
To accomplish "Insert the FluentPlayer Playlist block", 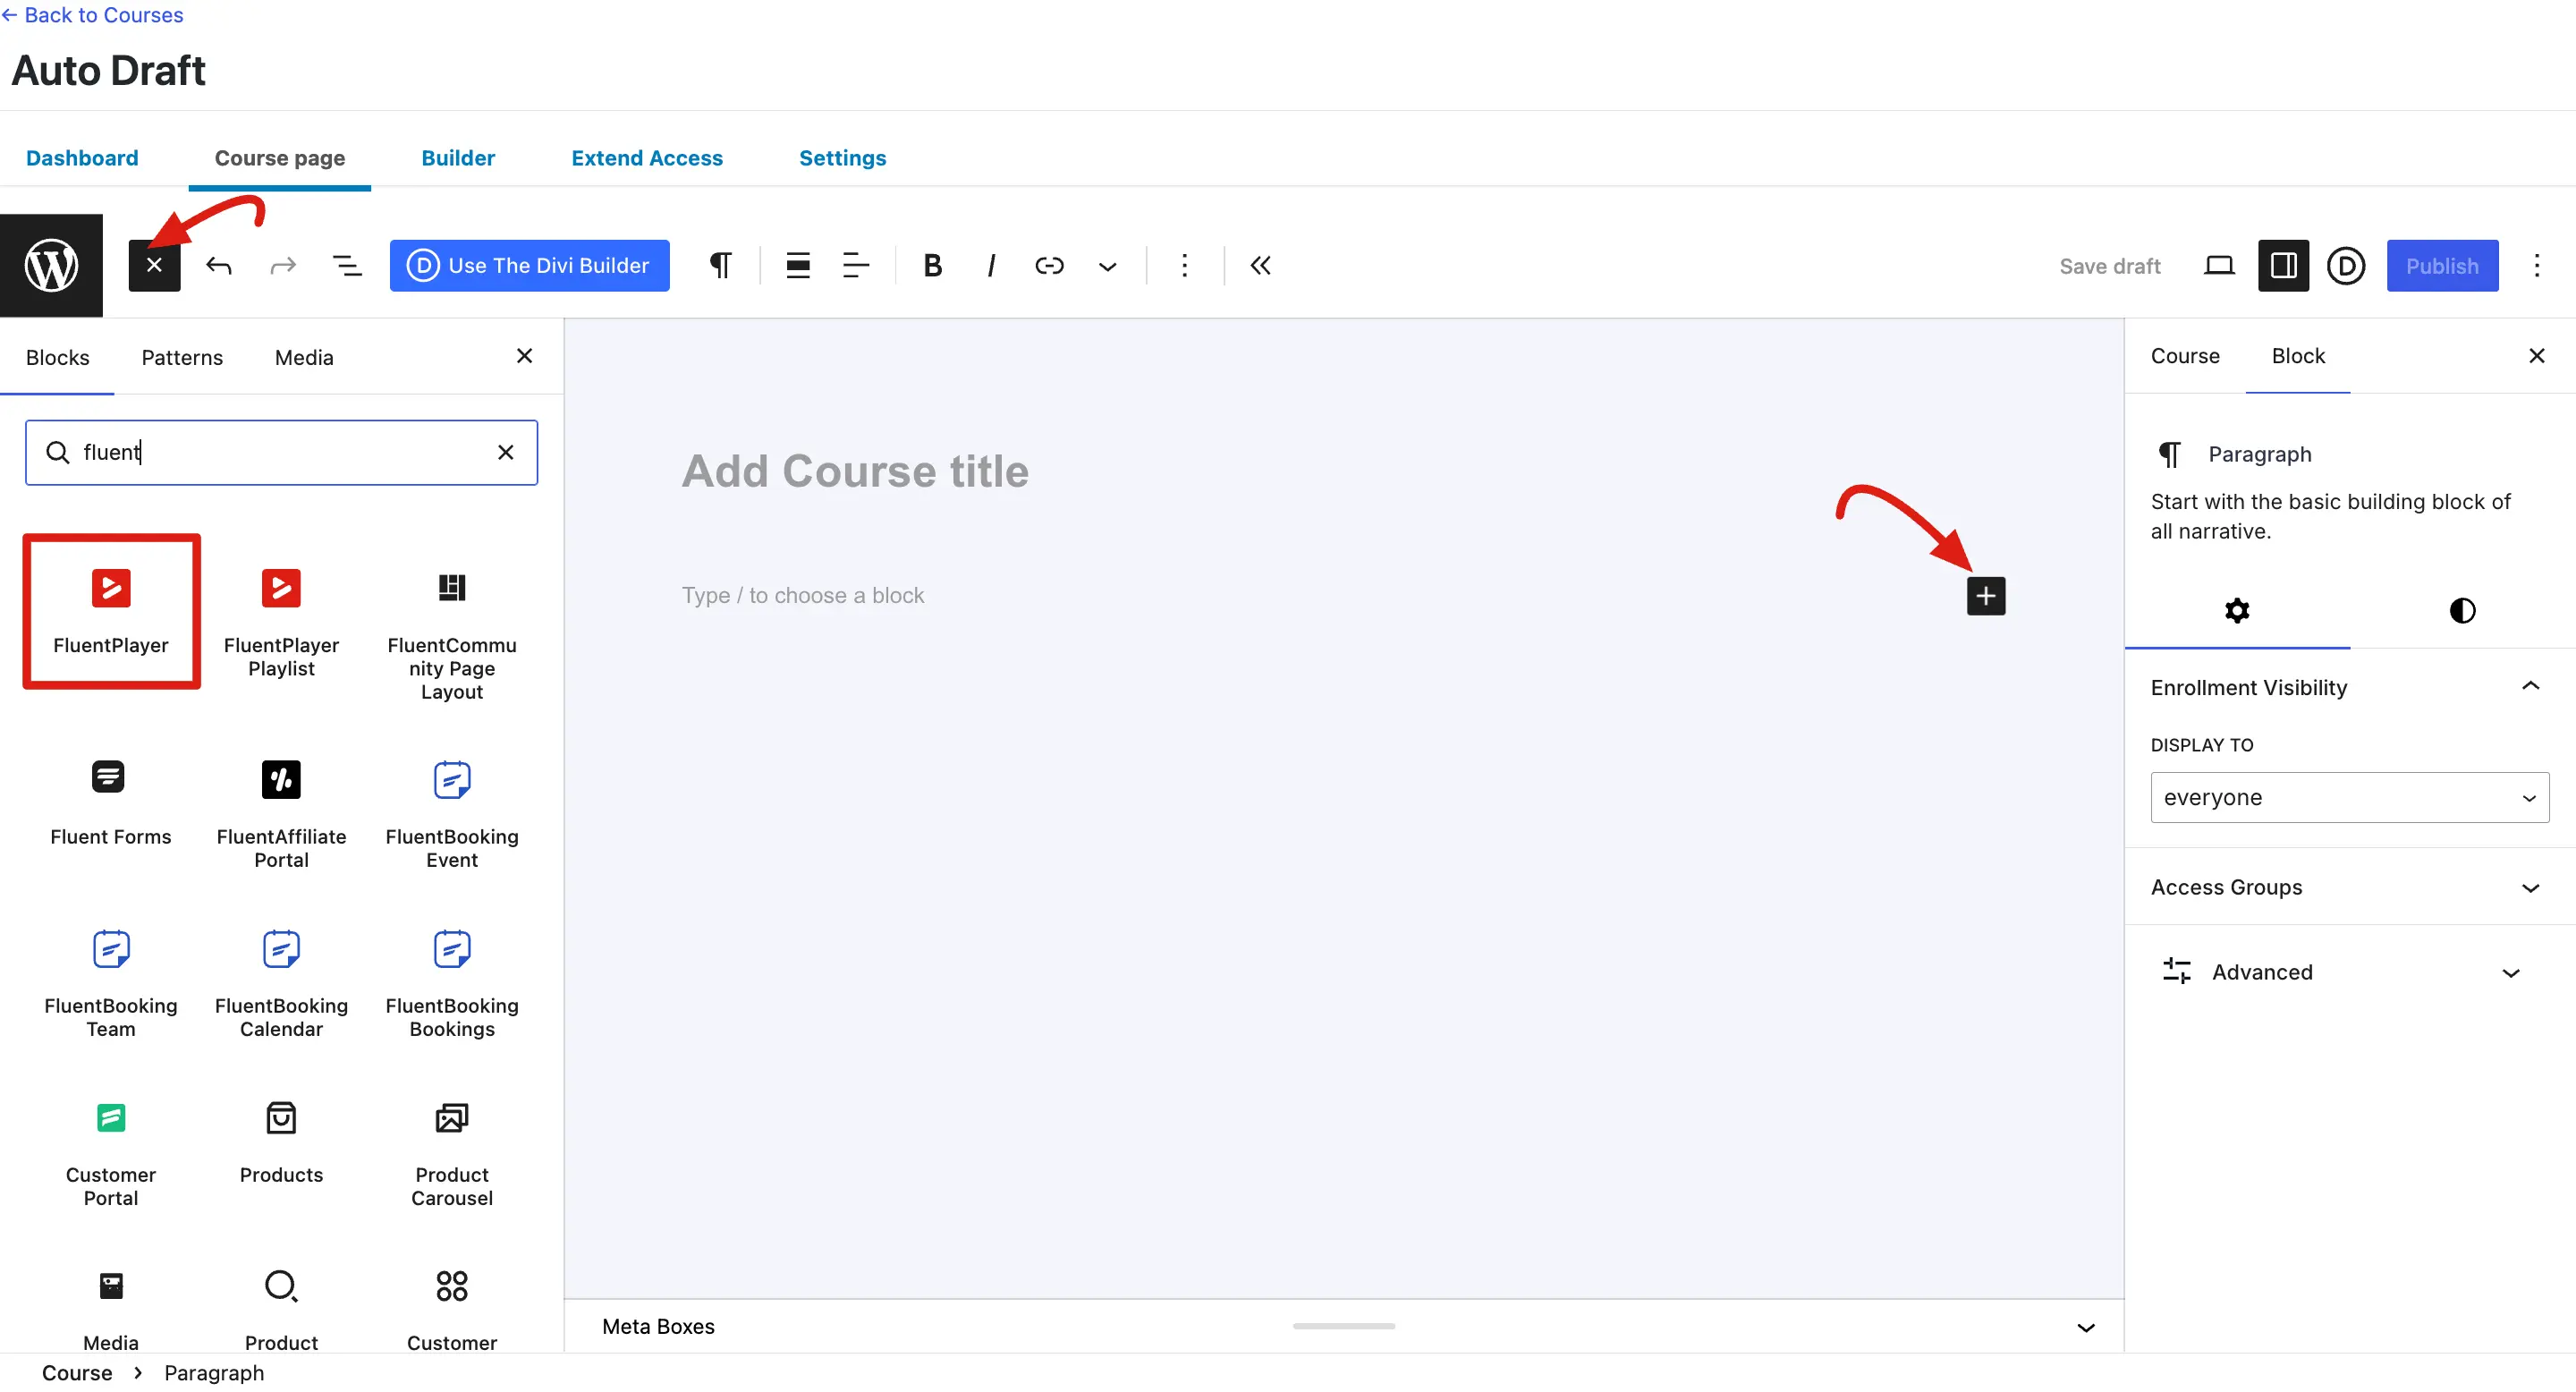I will [x=281, y=622].
